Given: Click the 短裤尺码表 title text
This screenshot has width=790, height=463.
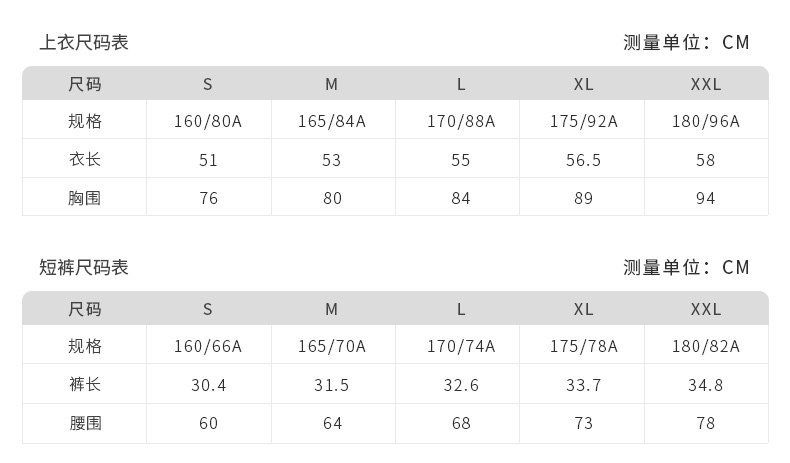Looking at the screenshot, I should point(84,268).
